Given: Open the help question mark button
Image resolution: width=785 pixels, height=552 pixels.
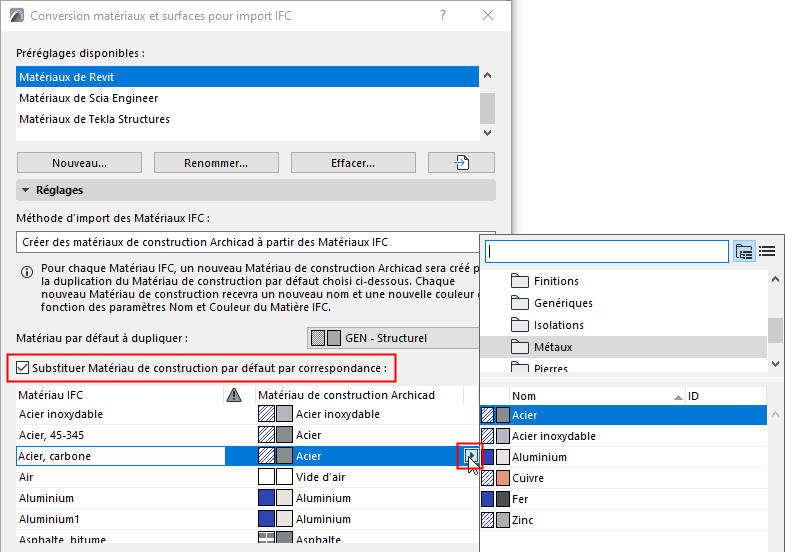Looking at the screenshot, I should tap(443, 16).
